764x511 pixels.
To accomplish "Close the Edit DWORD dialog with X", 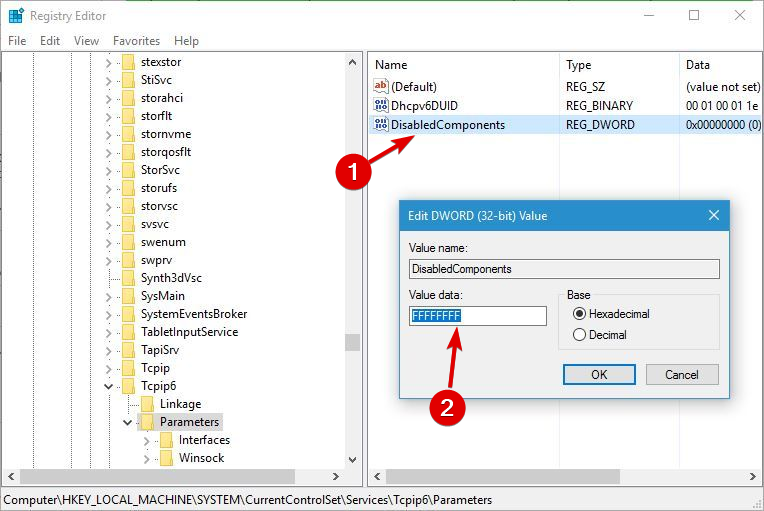I will (x=714, y=215).
